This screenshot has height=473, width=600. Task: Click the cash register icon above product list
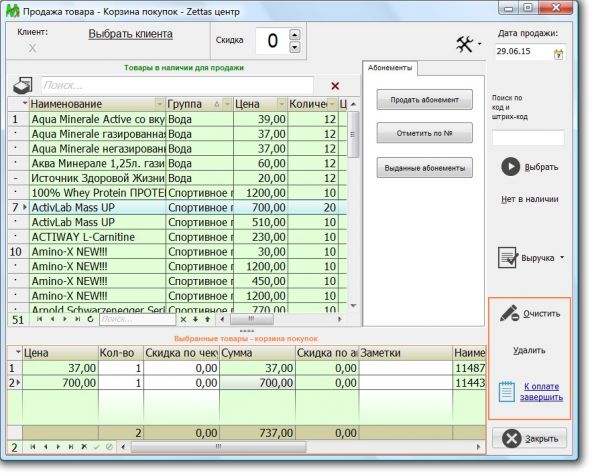click(21, 86)
